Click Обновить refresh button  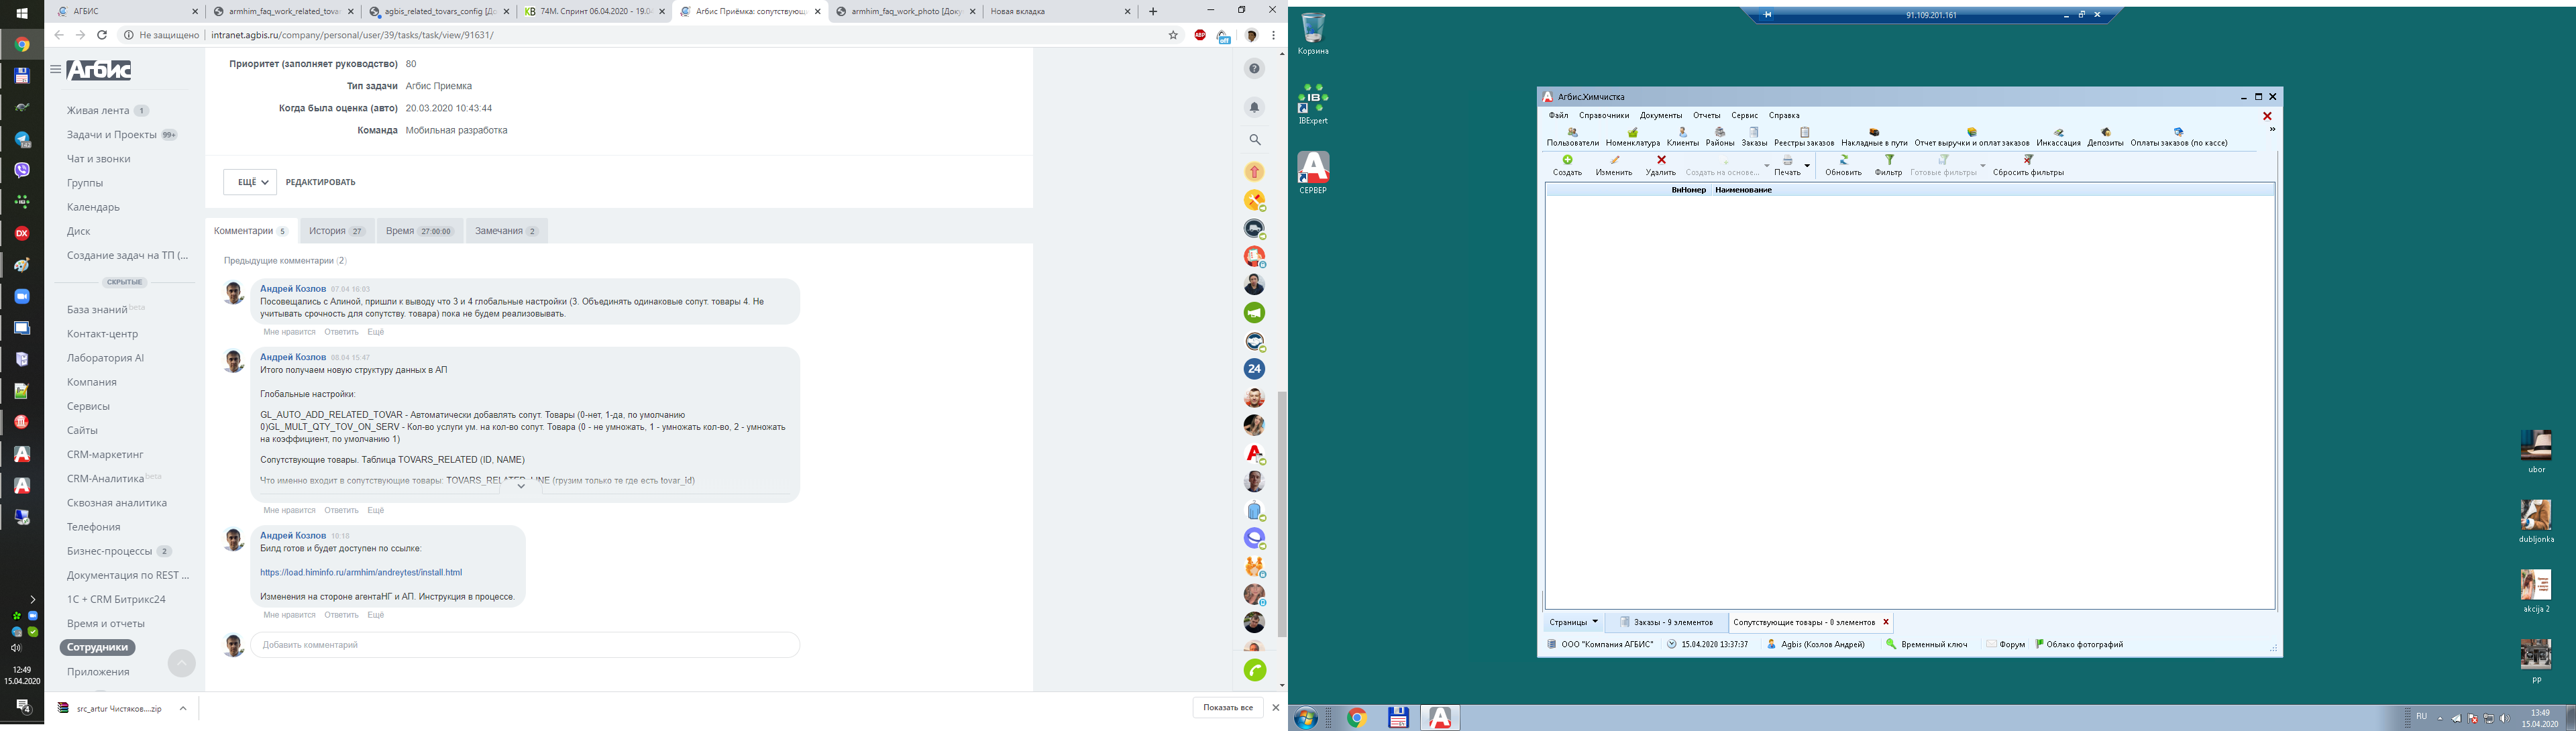click(1843, 166)
